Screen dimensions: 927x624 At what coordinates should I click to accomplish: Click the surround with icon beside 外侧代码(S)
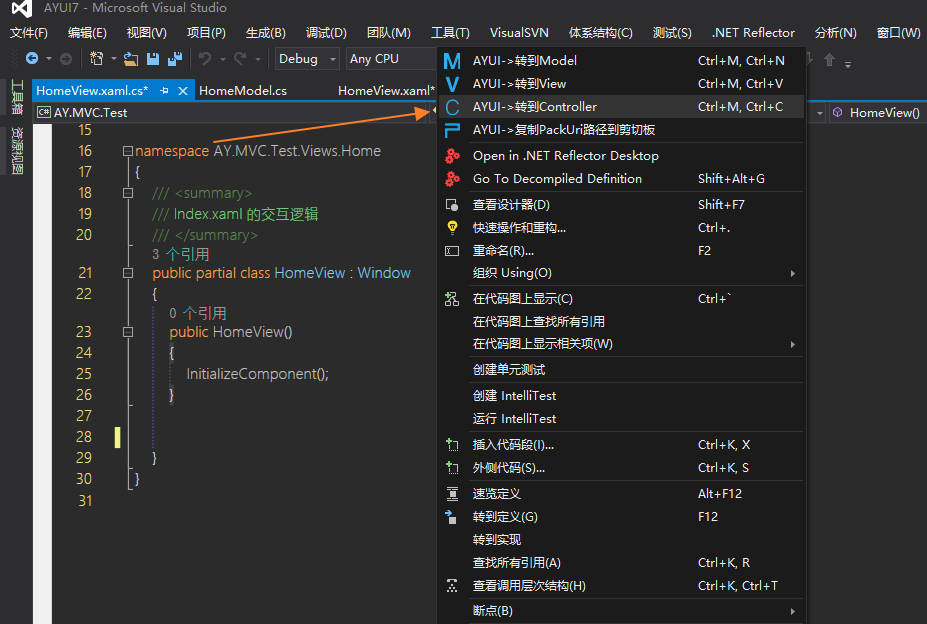pyautogui.click(x=452, y=468)
